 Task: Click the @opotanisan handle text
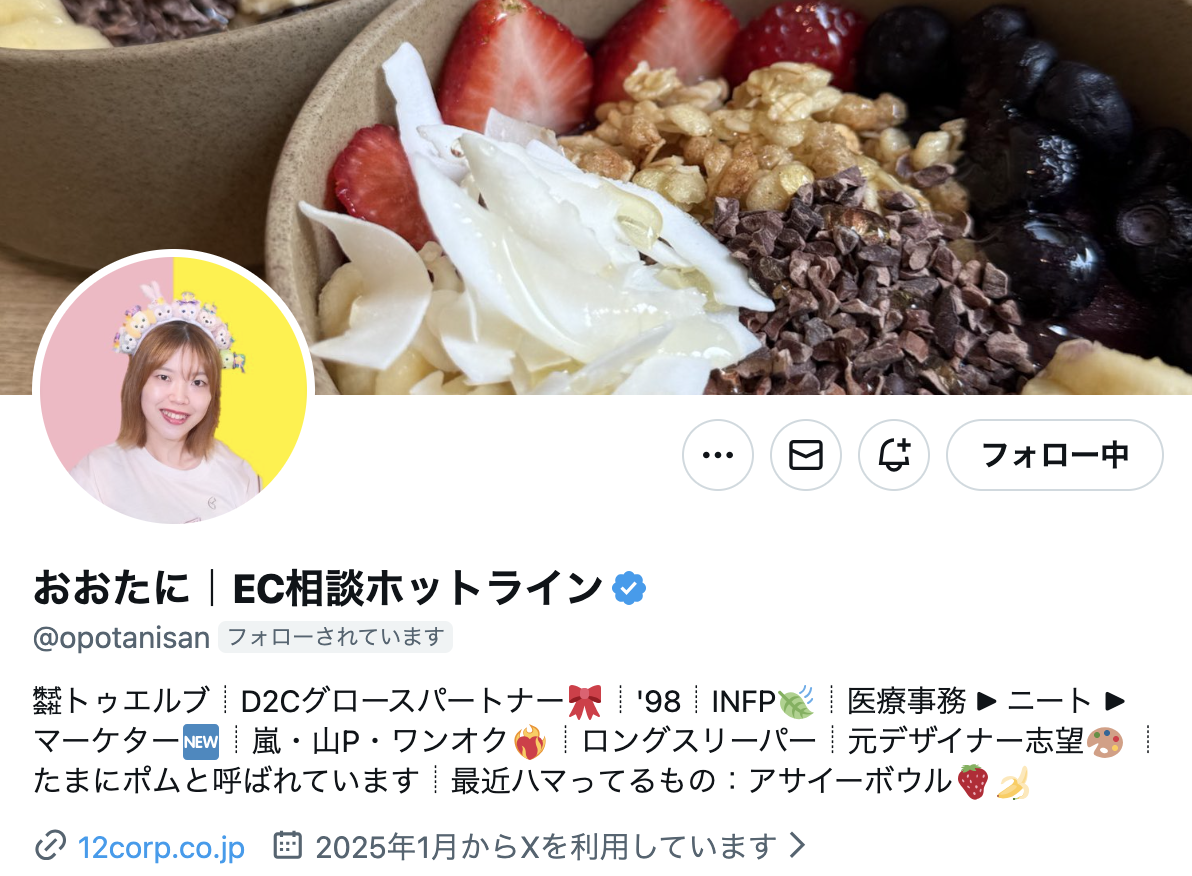tap(122, 638)
